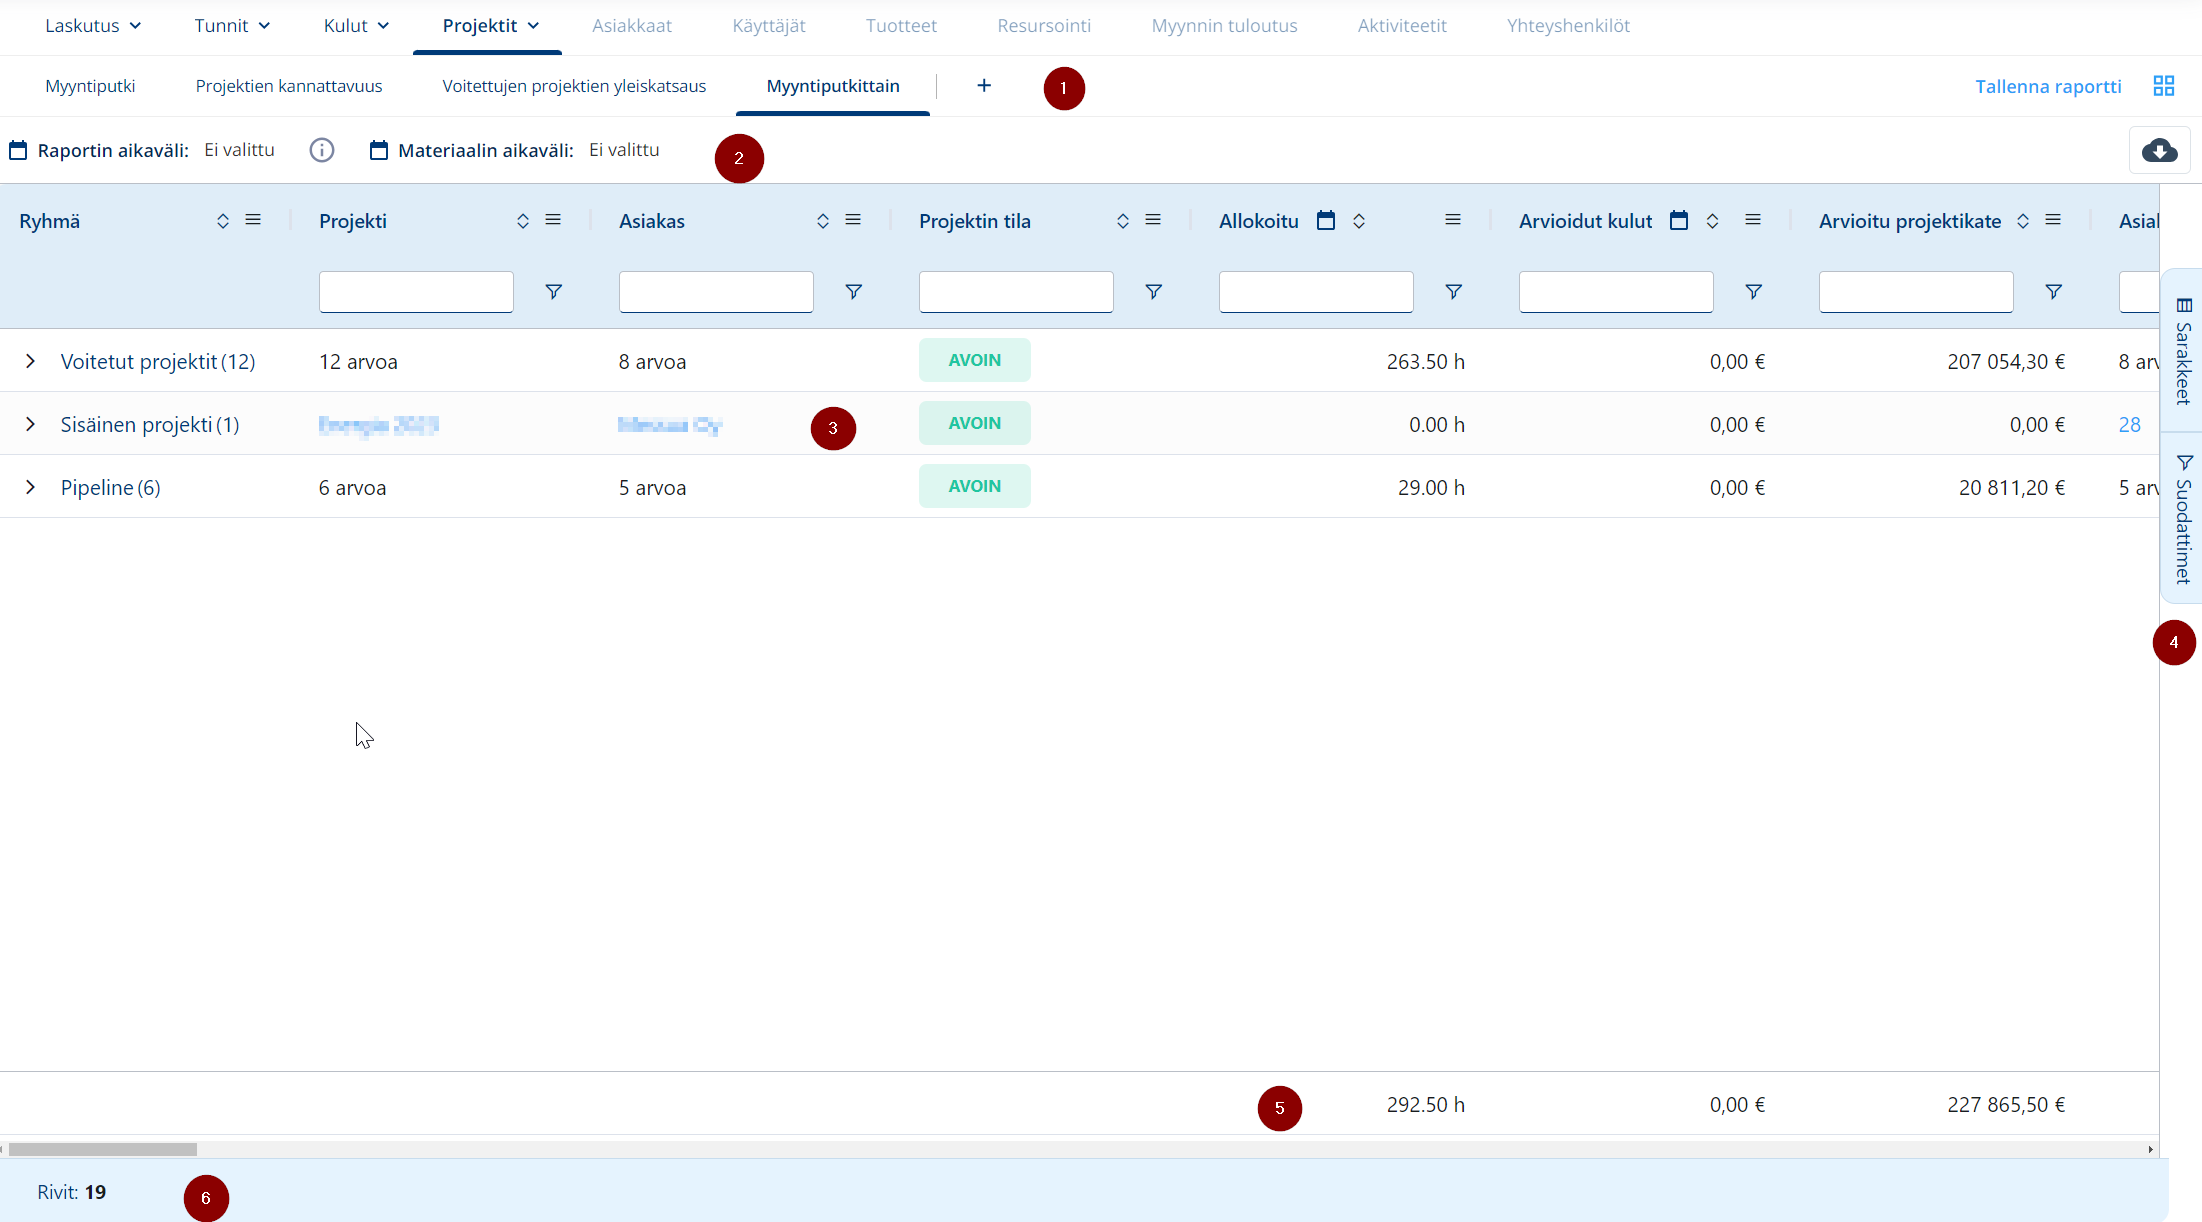
Task: Open the Suodattimet side panel
Action: [x=2183, y=518]
